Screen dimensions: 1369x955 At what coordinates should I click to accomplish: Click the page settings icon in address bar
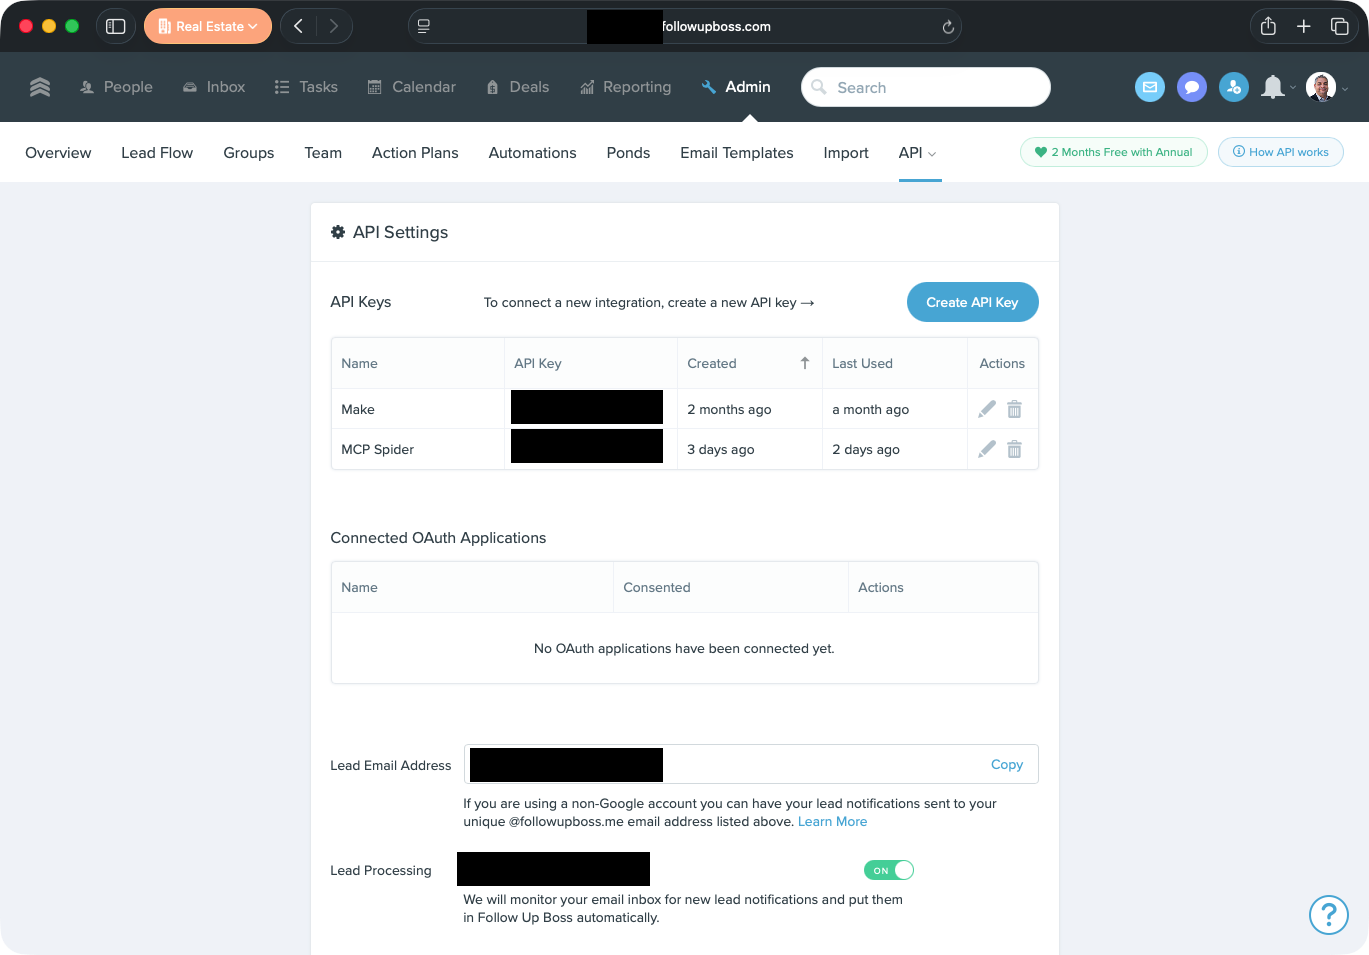pos(424,26)
